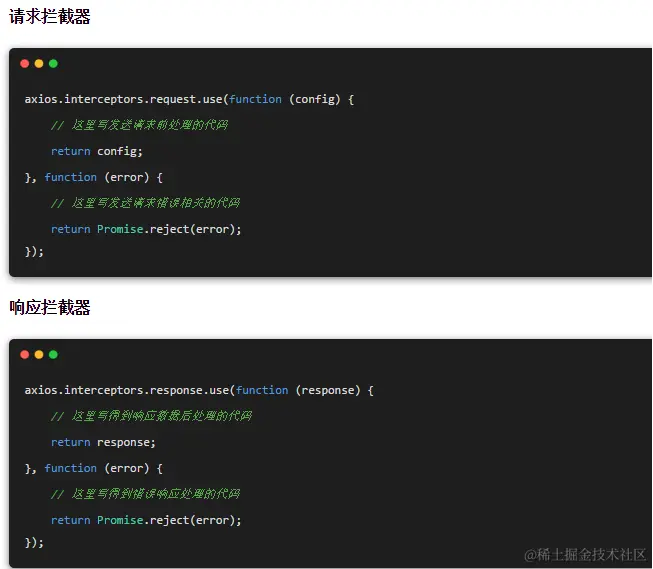
Task: Click the yellow dot on the request interceptor code block
Action: (39, 64)
